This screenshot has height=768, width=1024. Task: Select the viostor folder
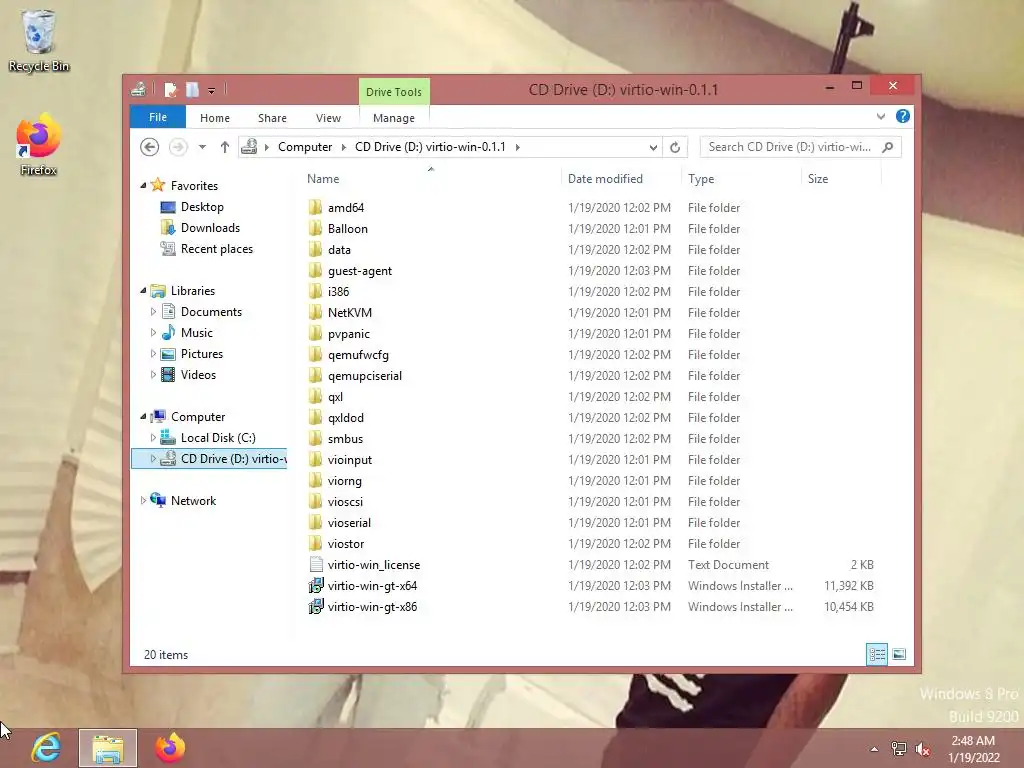[345, 544]
